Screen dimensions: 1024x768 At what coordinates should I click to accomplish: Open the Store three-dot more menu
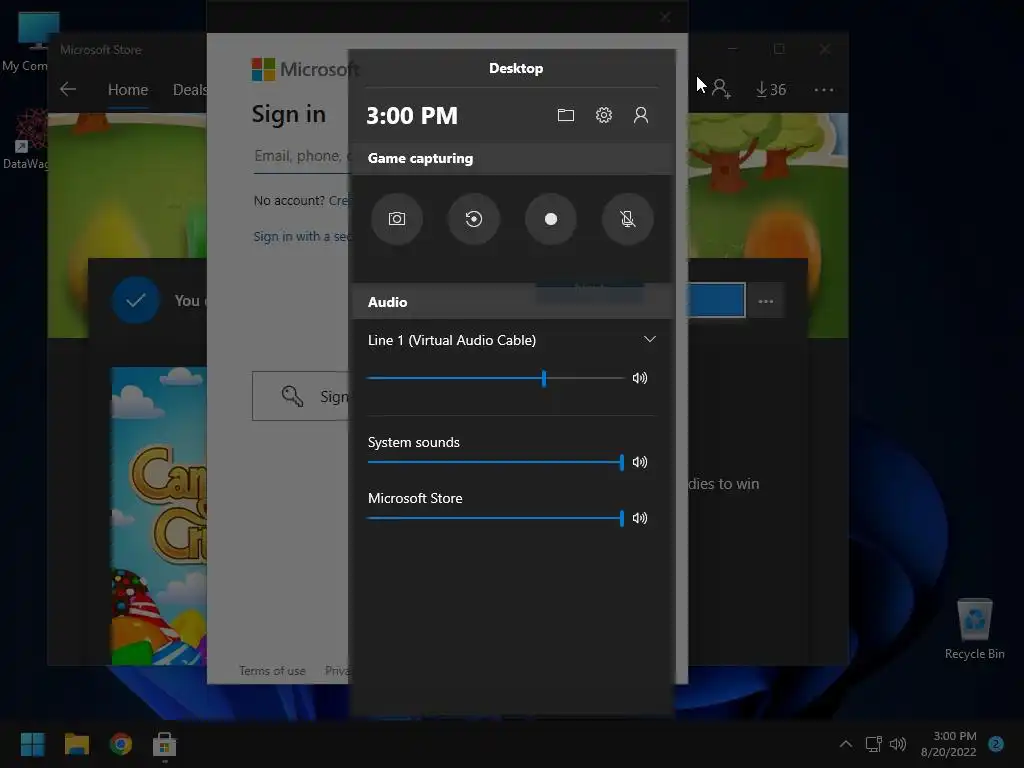pos(824,89)
